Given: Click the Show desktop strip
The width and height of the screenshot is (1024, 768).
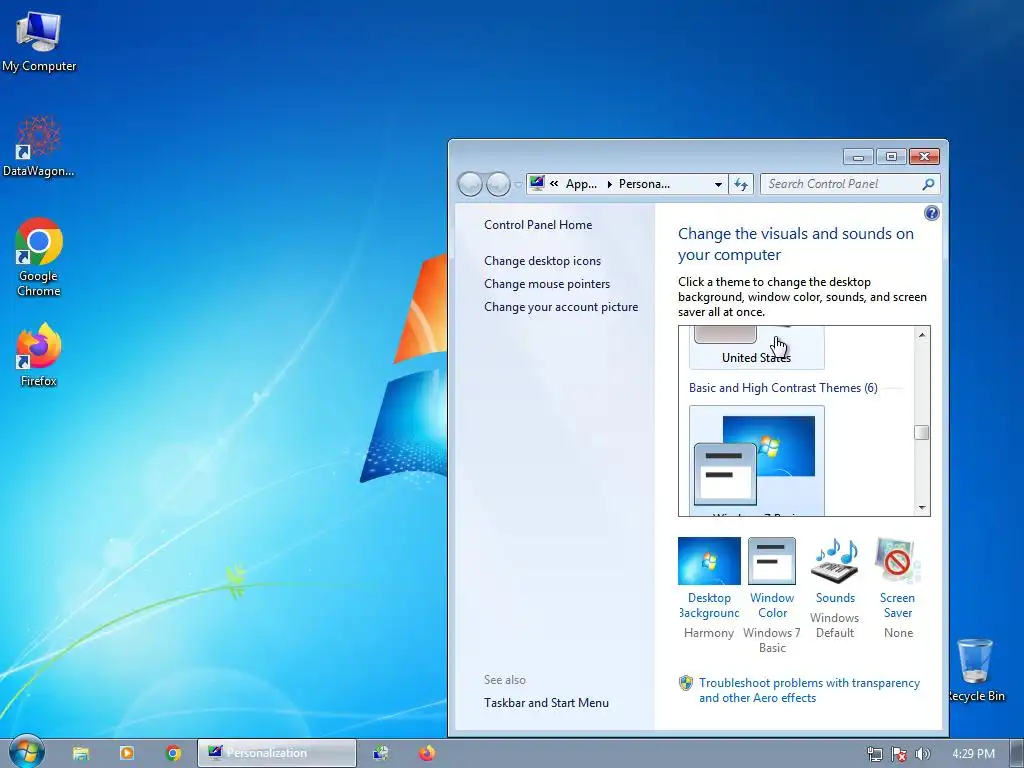Looking at the screenshot, I should [x=1017, y=753].
